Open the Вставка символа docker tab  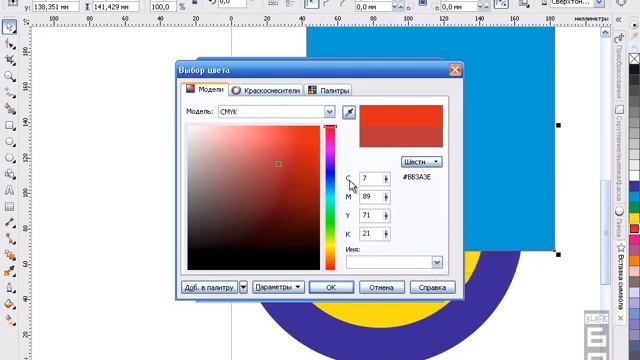coord(621,276)
